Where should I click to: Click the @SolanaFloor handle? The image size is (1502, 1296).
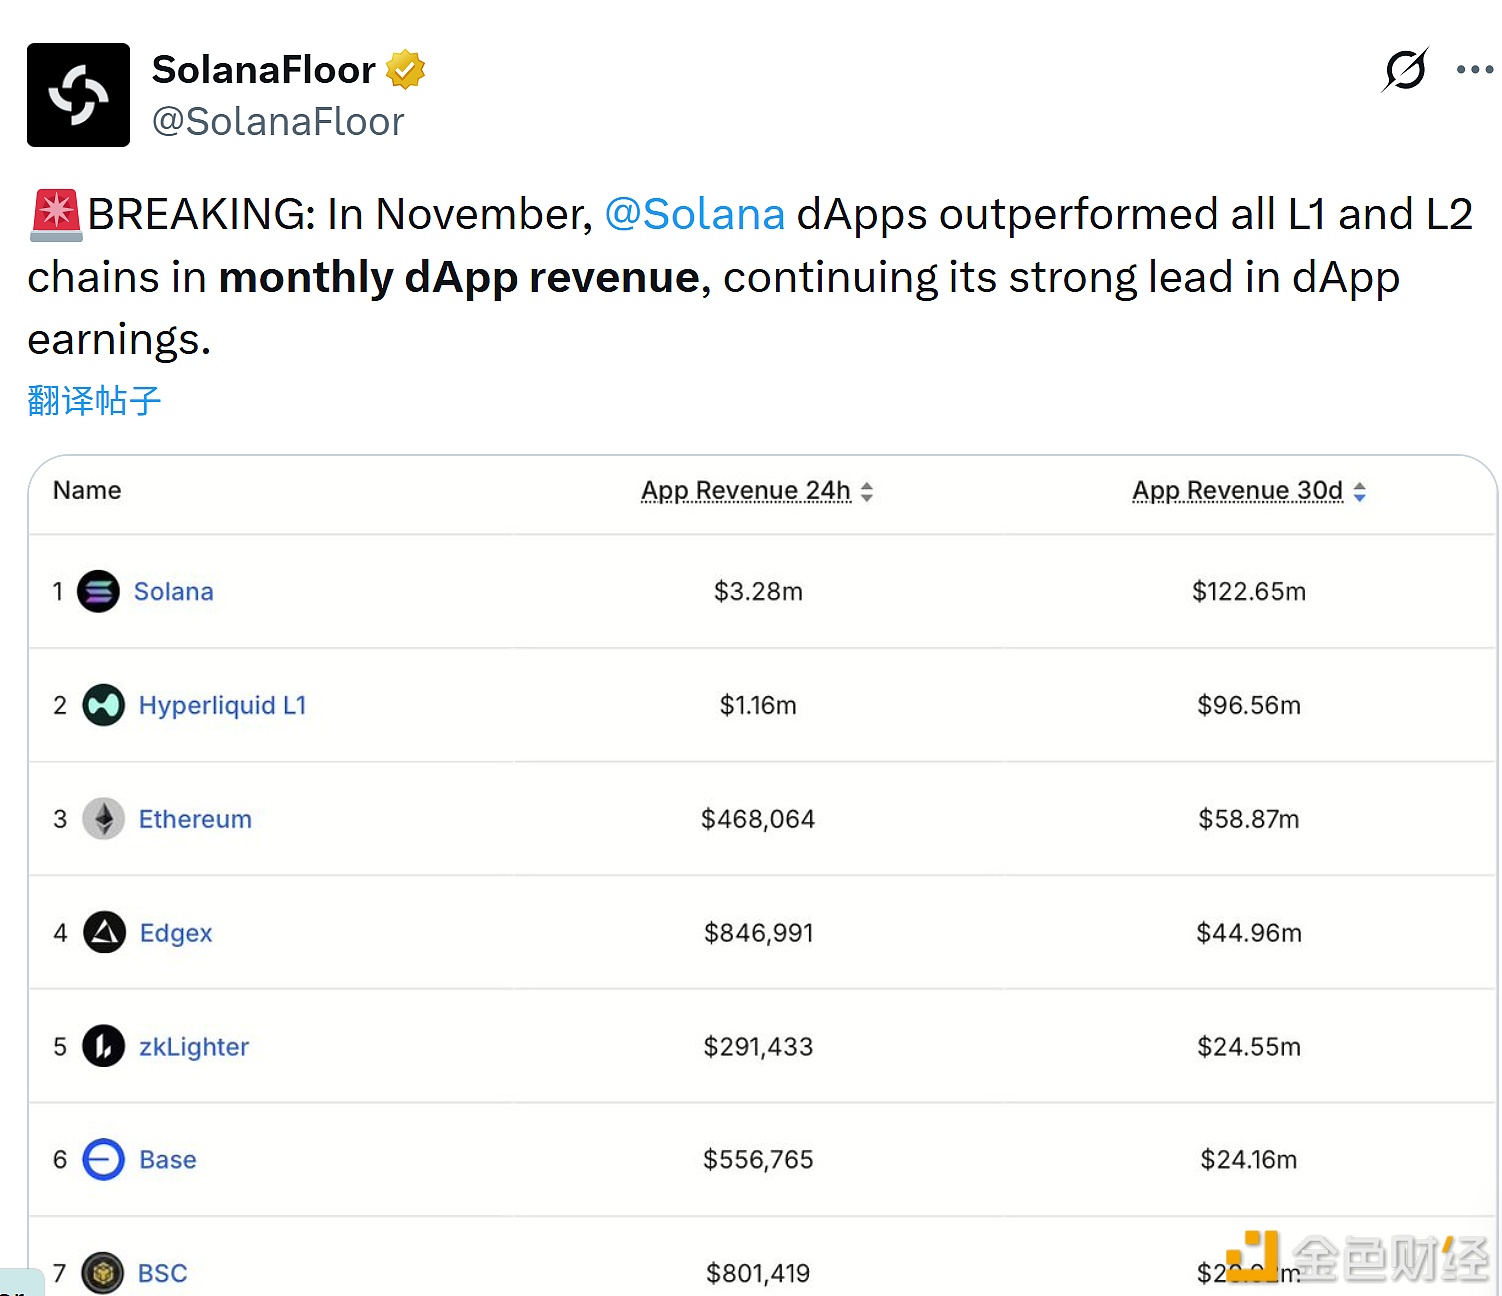[278, 122]
